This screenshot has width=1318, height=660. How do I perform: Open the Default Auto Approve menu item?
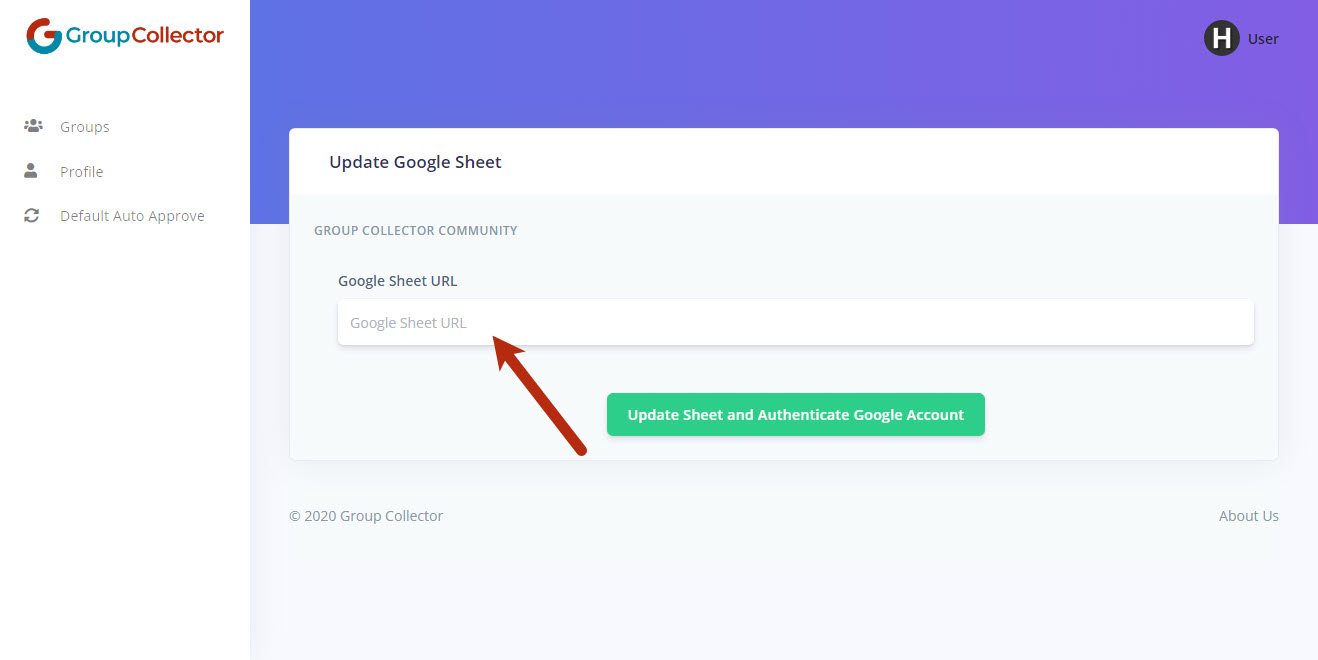132,216
